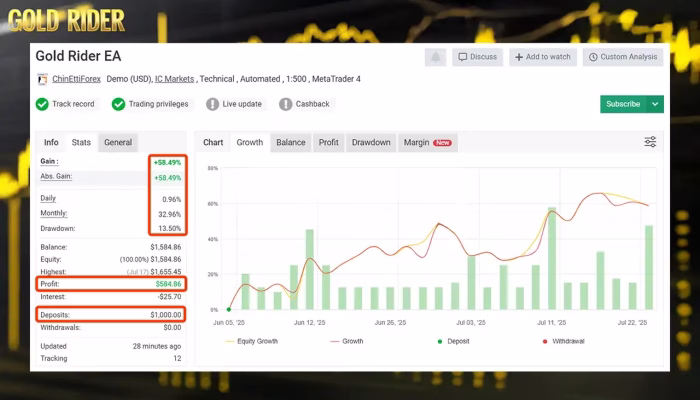Click the Jun 26, '25 axis label
This screenshot has width=700, height=400.
(x=390, y=322)
